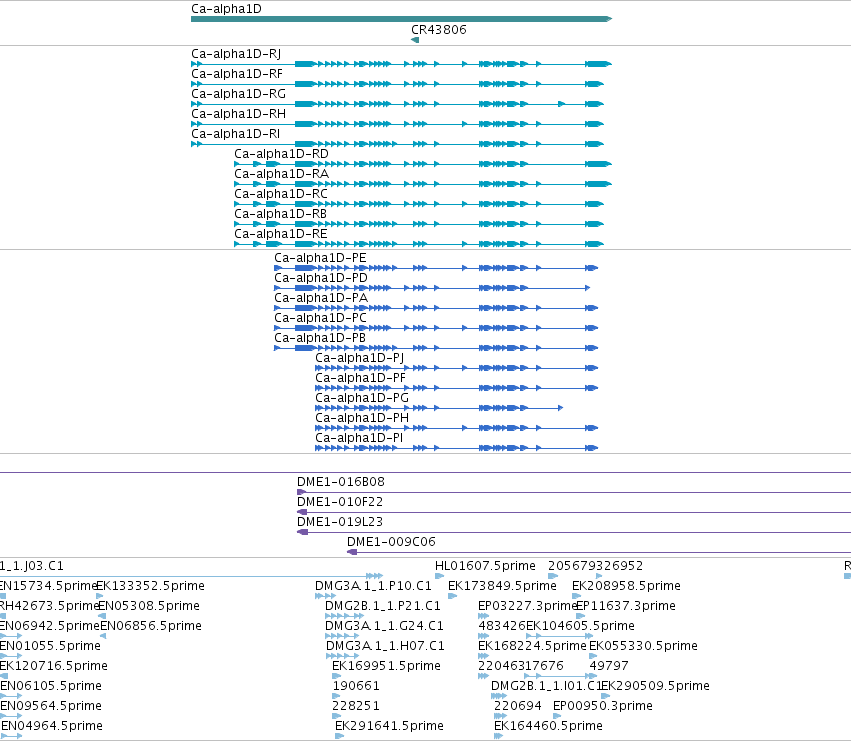Select EST EK120716.5prime

[54, 666]
